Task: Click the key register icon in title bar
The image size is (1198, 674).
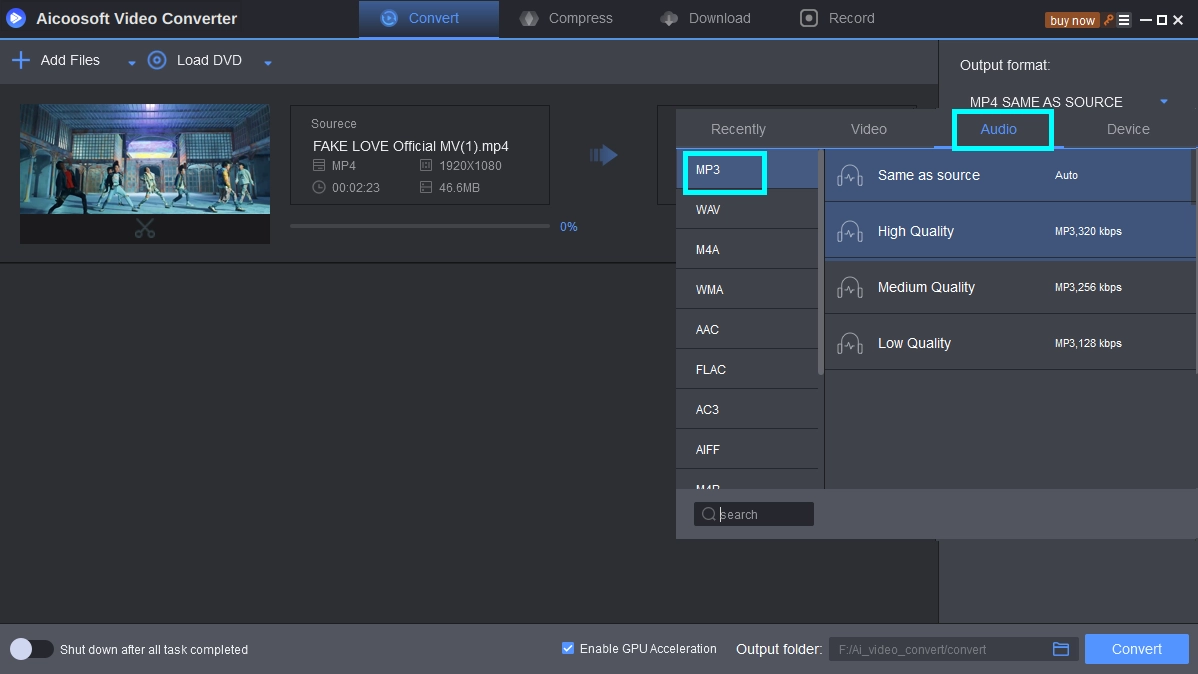Action: 1109,20
